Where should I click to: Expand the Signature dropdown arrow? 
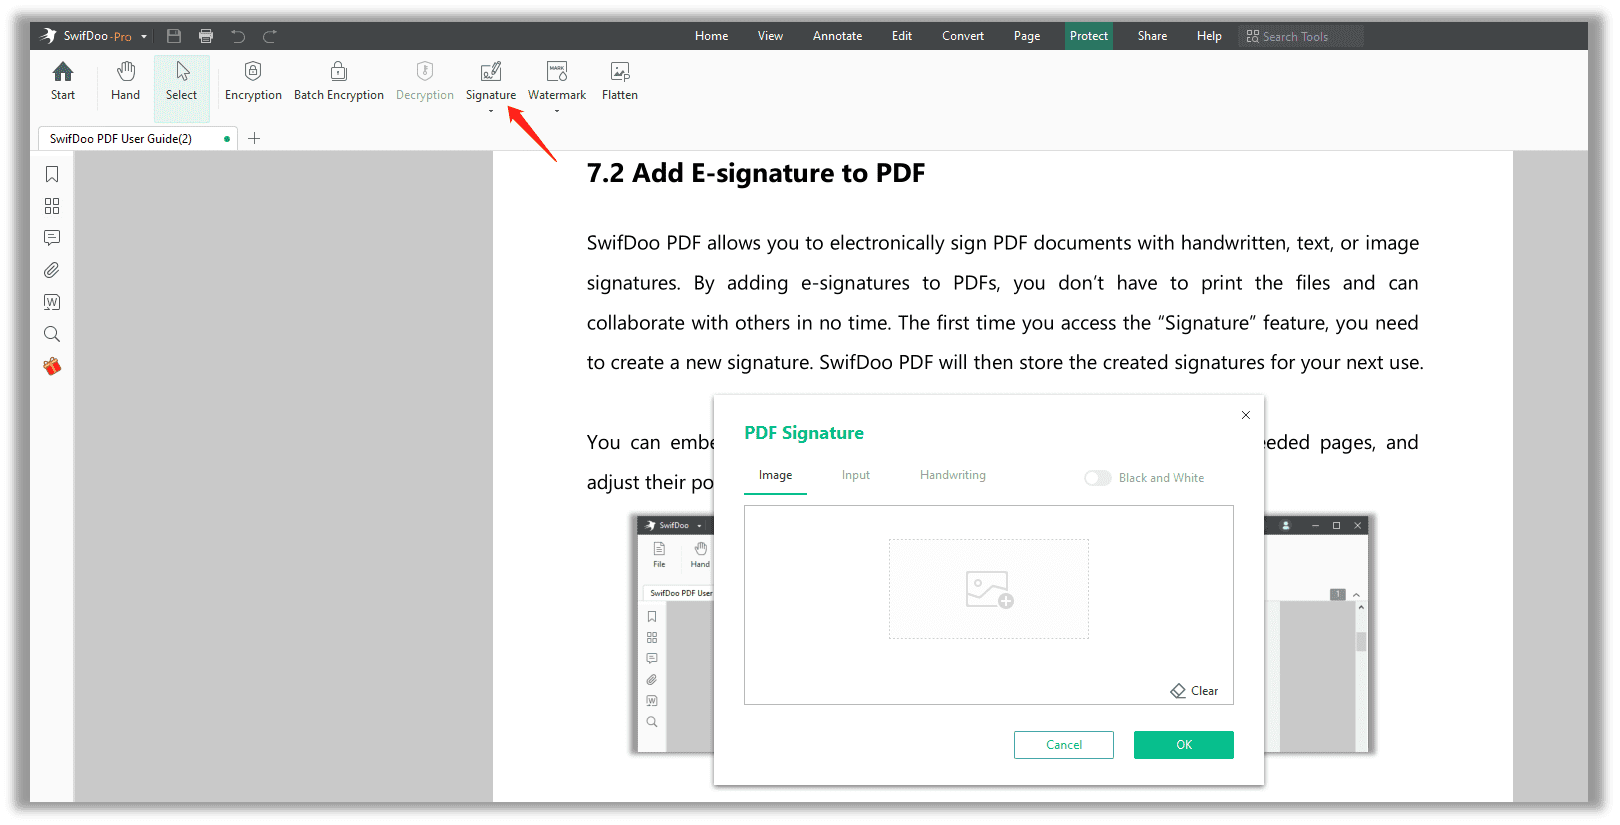491,111
